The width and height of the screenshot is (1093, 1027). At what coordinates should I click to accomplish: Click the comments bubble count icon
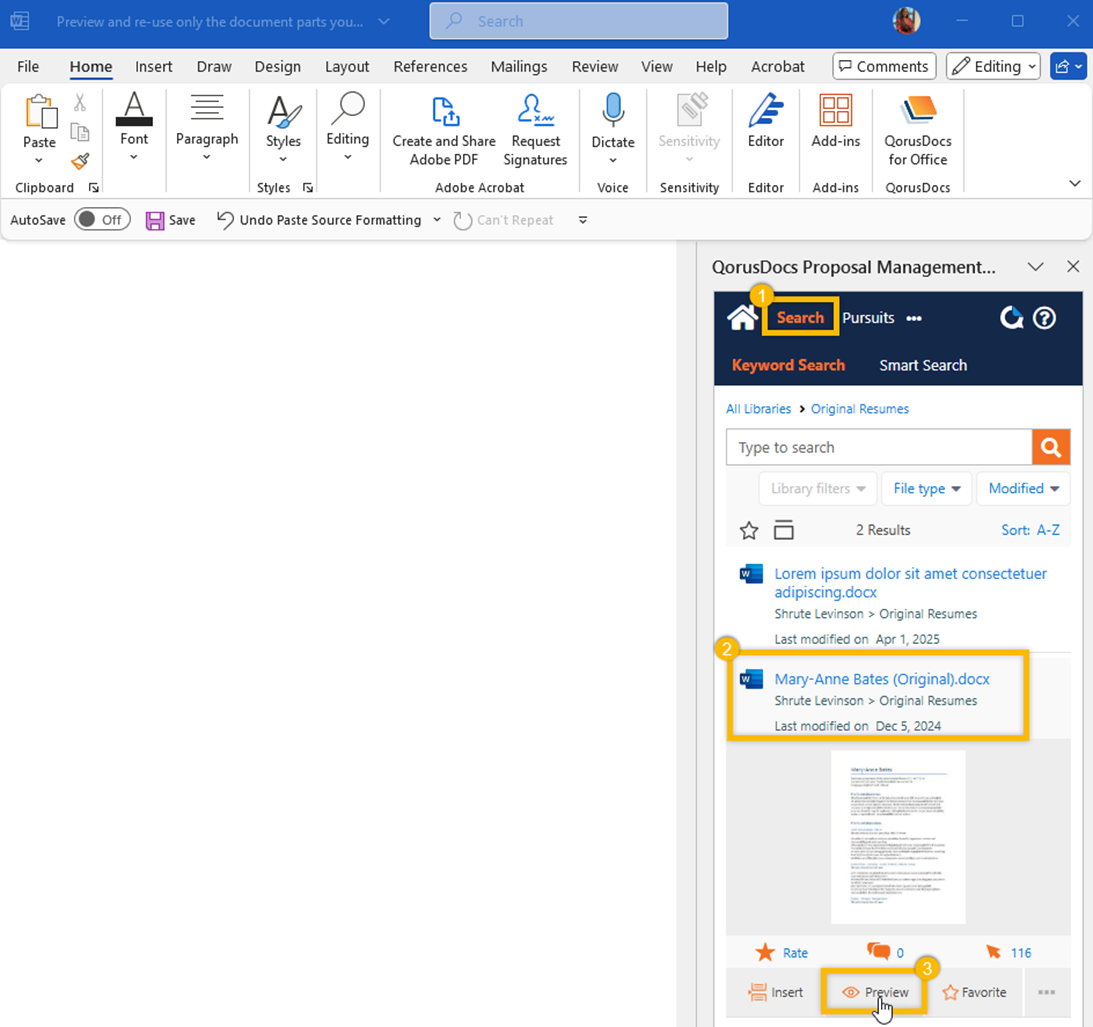click(x=878, y=952)
